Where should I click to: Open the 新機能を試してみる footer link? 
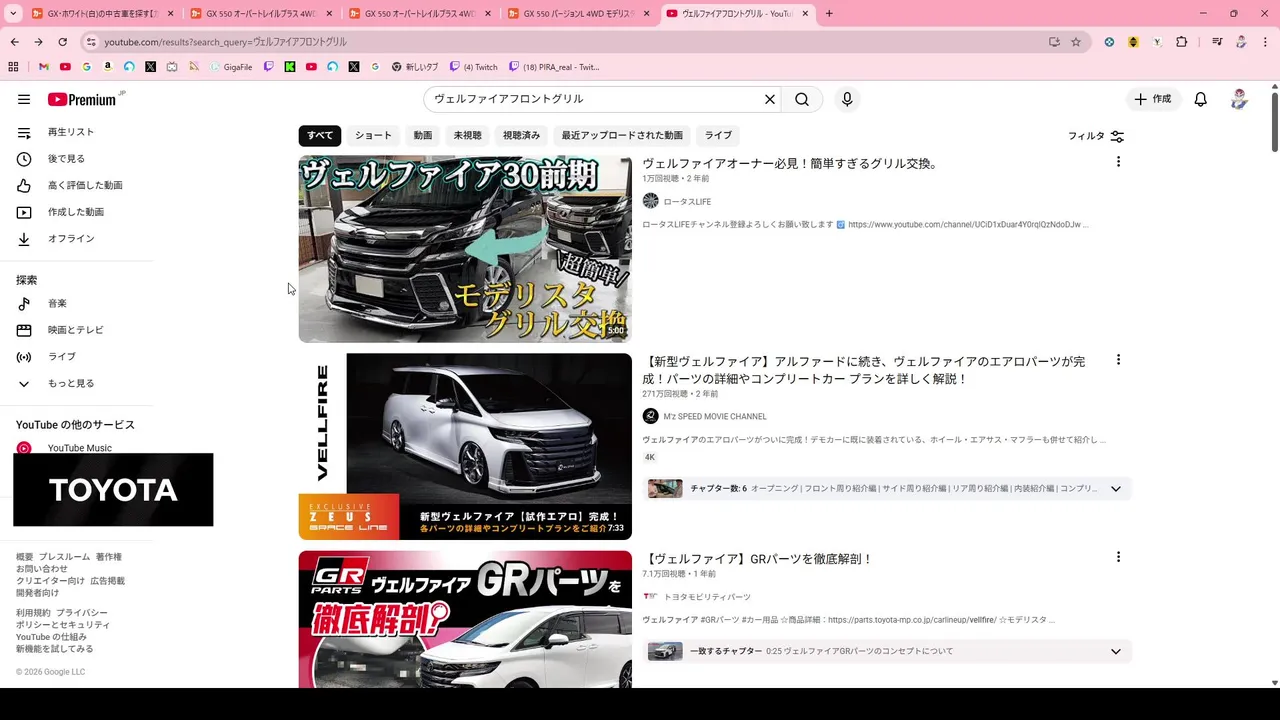point(54,649)
